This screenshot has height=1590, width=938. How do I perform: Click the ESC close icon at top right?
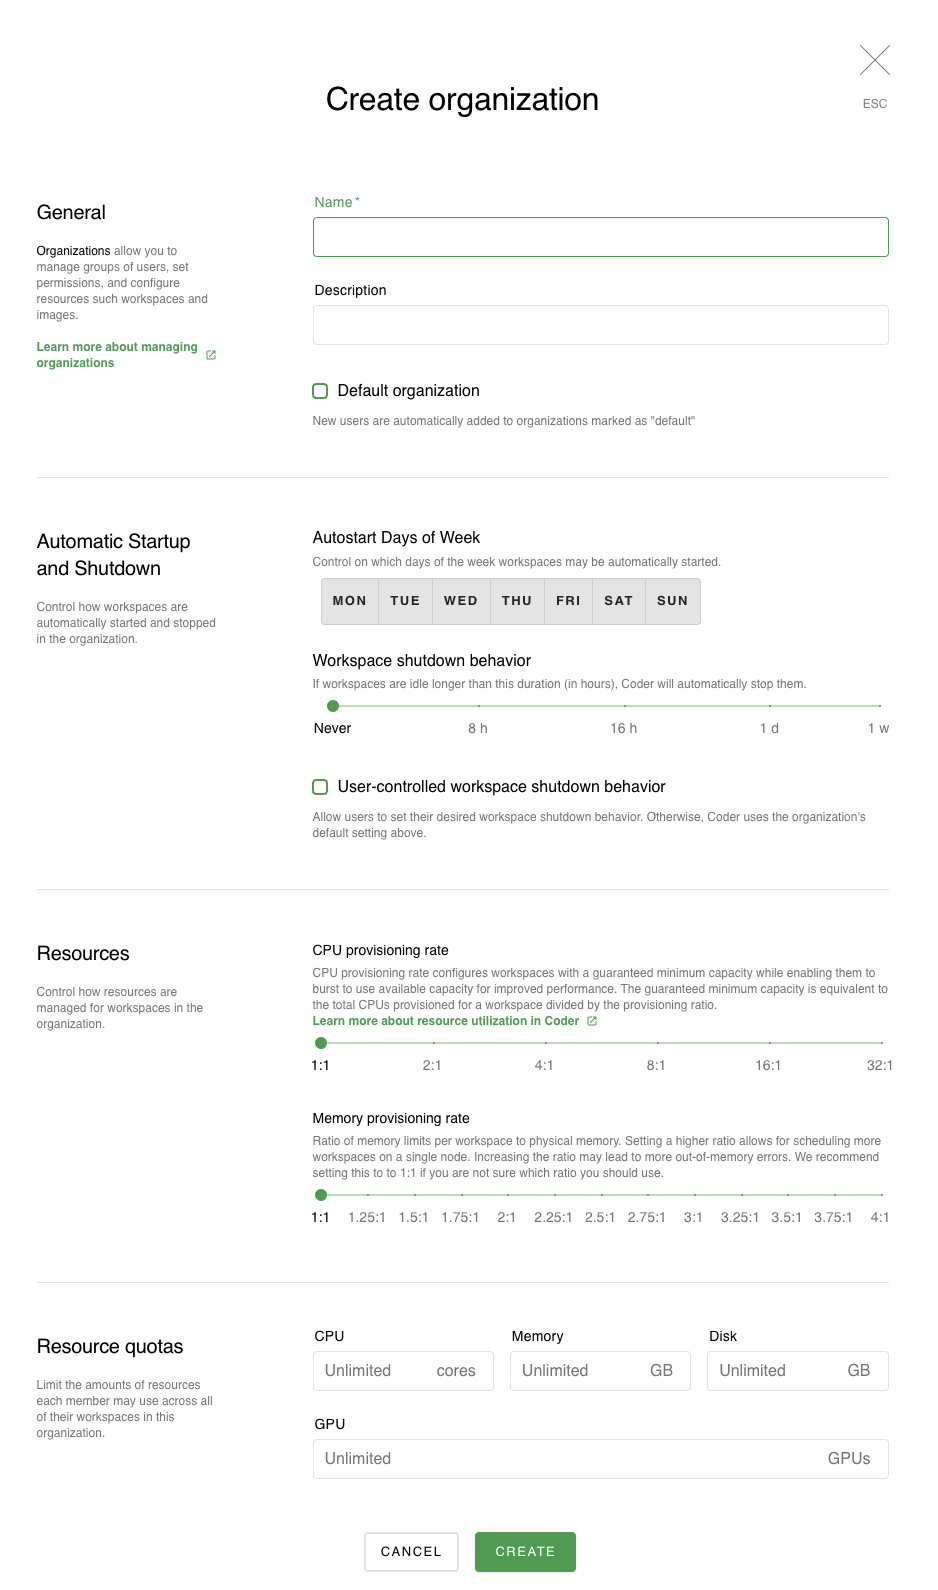click(x=874, y=60)
